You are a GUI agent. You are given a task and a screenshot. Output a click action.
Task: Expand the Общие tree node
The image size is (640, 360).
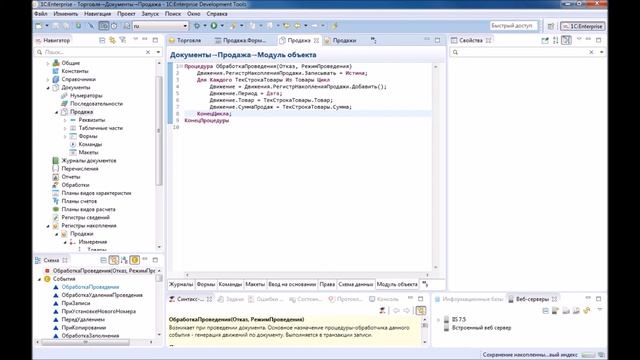point(48,63)
